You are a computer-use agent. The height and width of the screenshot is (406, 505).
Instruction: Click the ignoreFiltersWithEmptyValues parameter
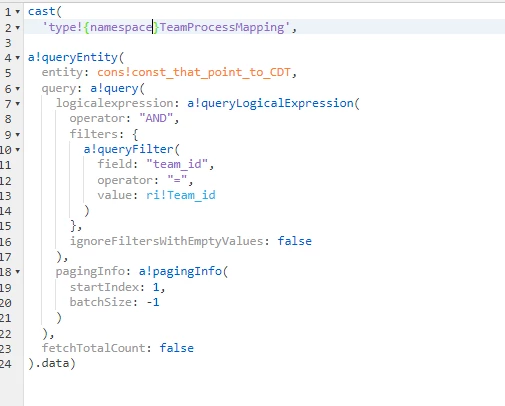tap(167, 241)
